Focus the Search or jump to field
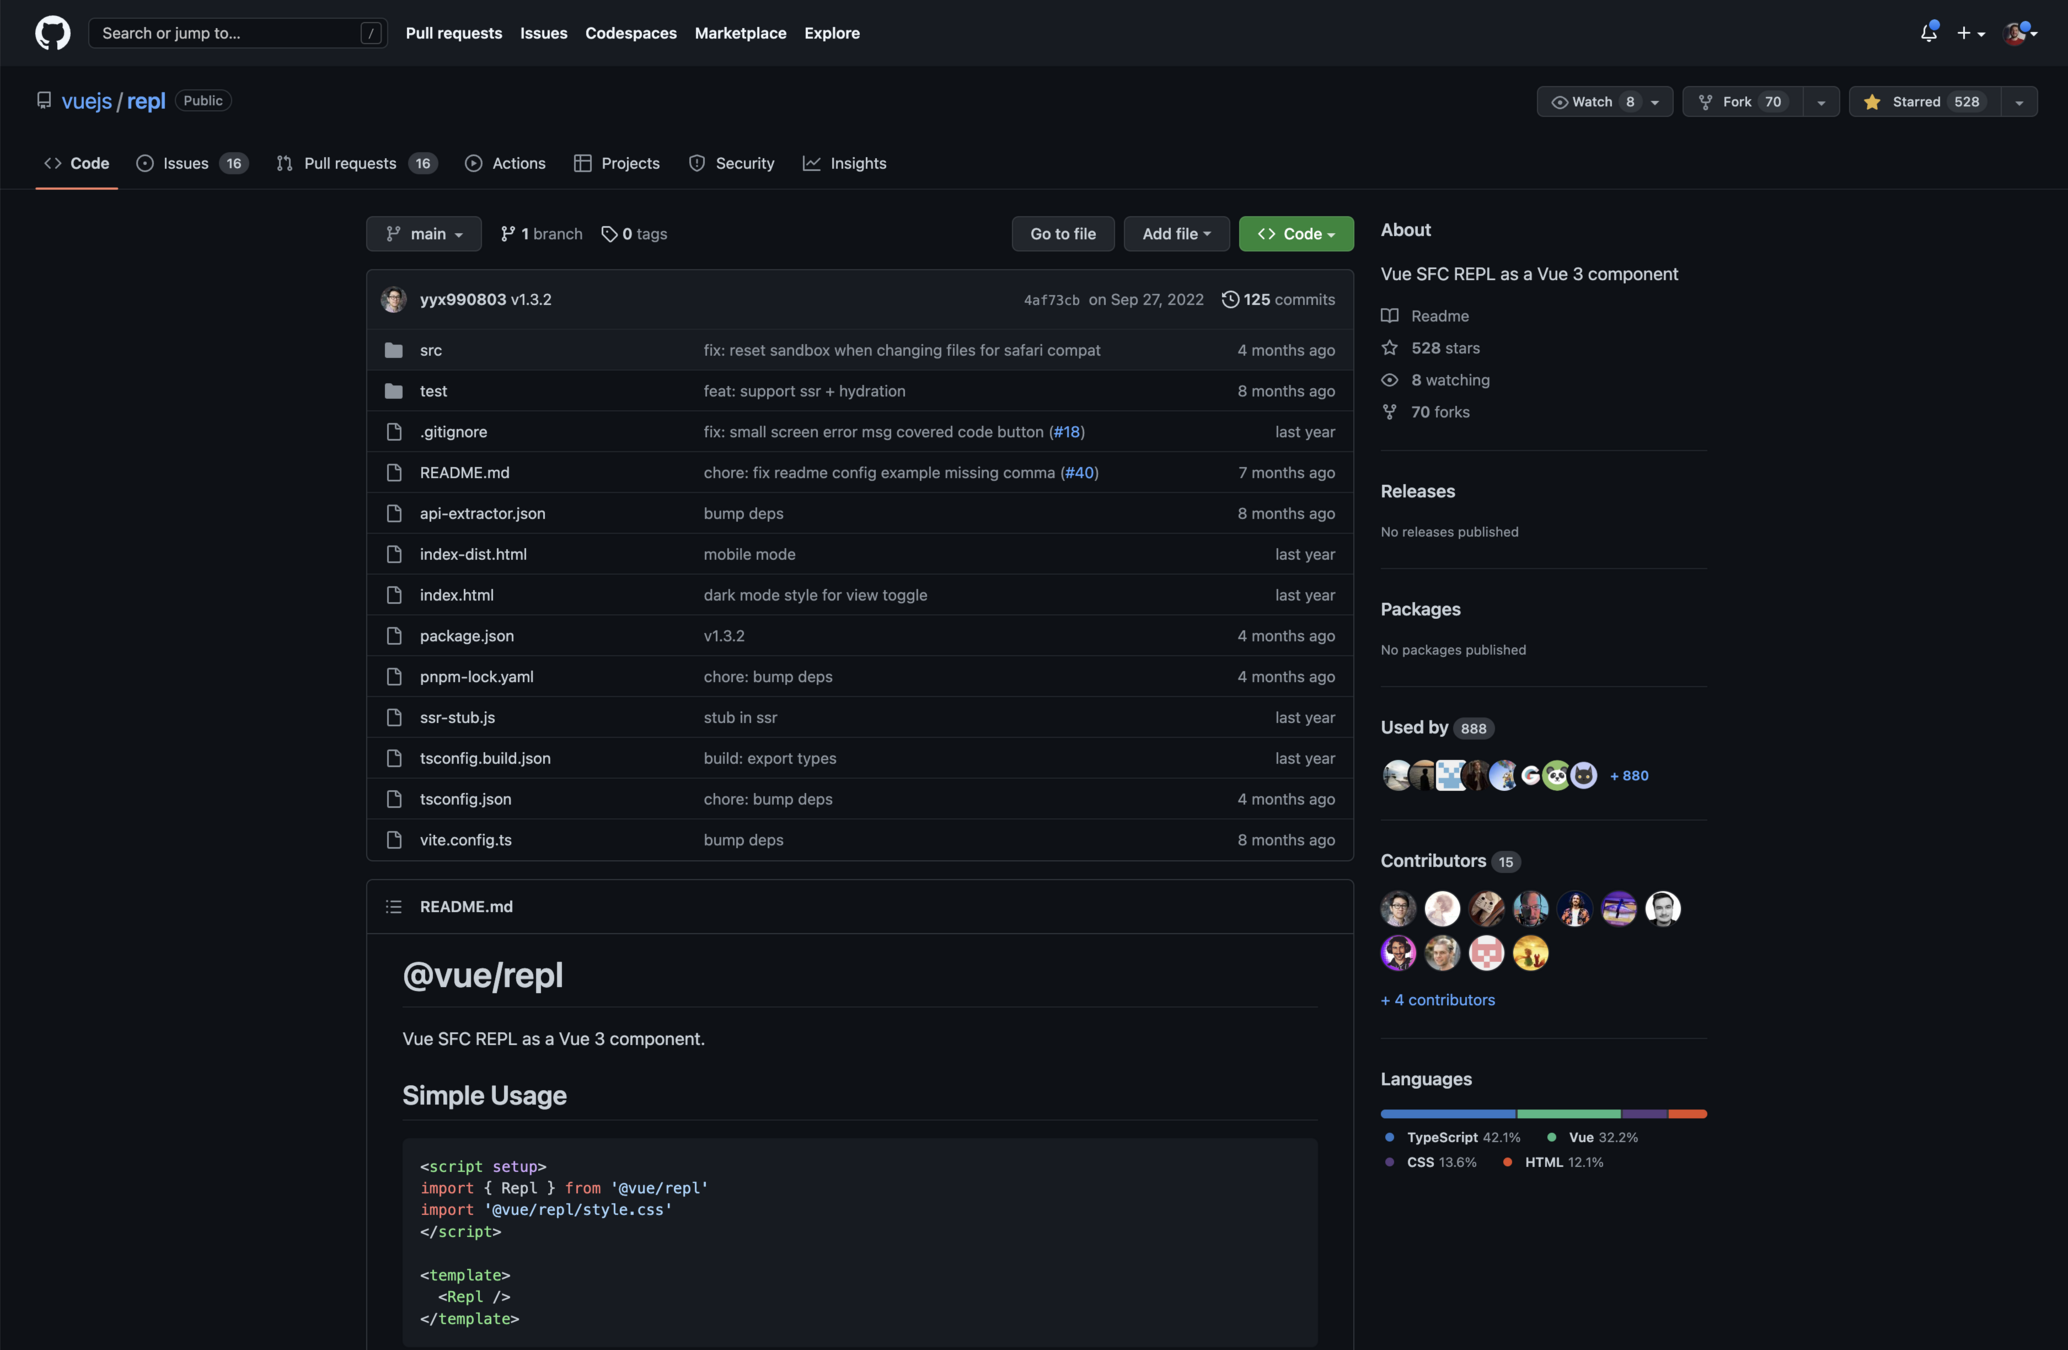The image size is (2068, 1350). (x=230, y=33)
